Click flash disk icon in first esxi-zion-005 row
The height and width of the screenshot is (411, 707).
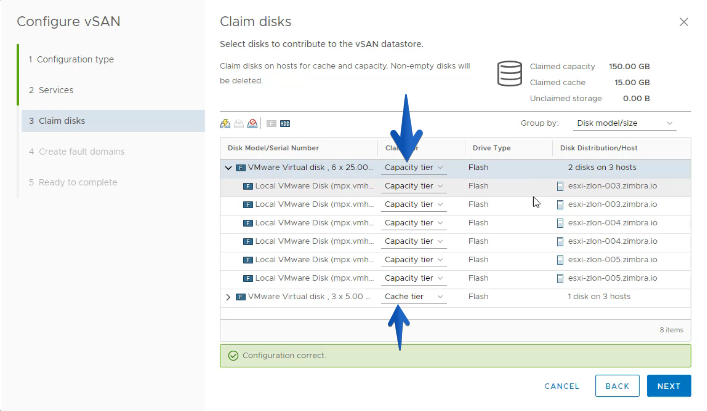248,260
